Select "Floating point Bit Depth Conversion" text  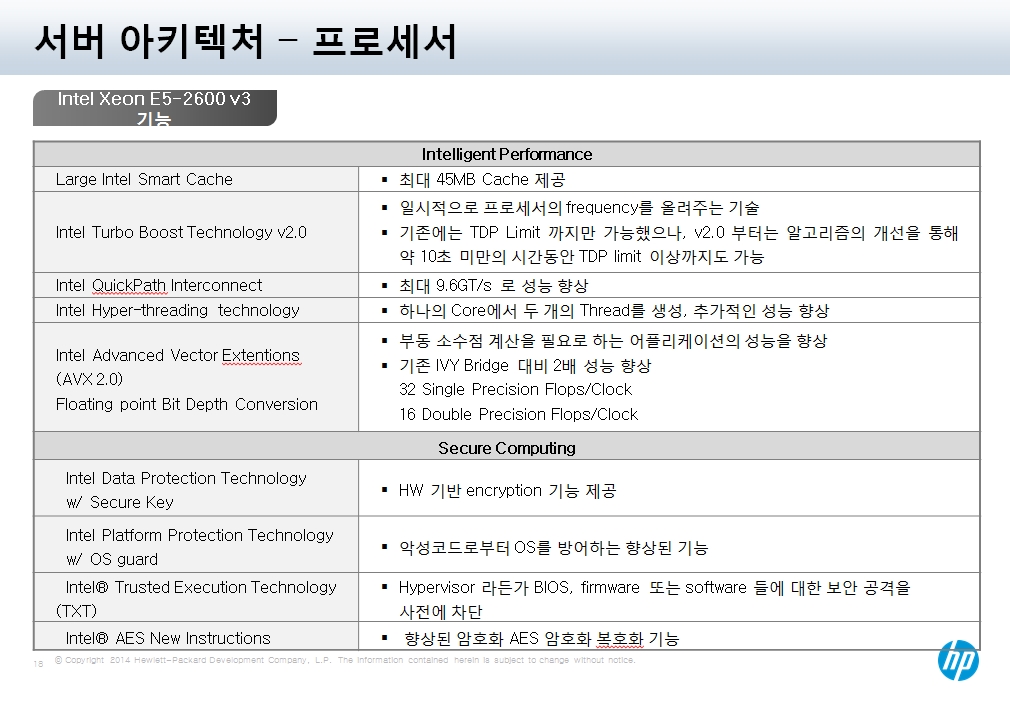[187, 404]
